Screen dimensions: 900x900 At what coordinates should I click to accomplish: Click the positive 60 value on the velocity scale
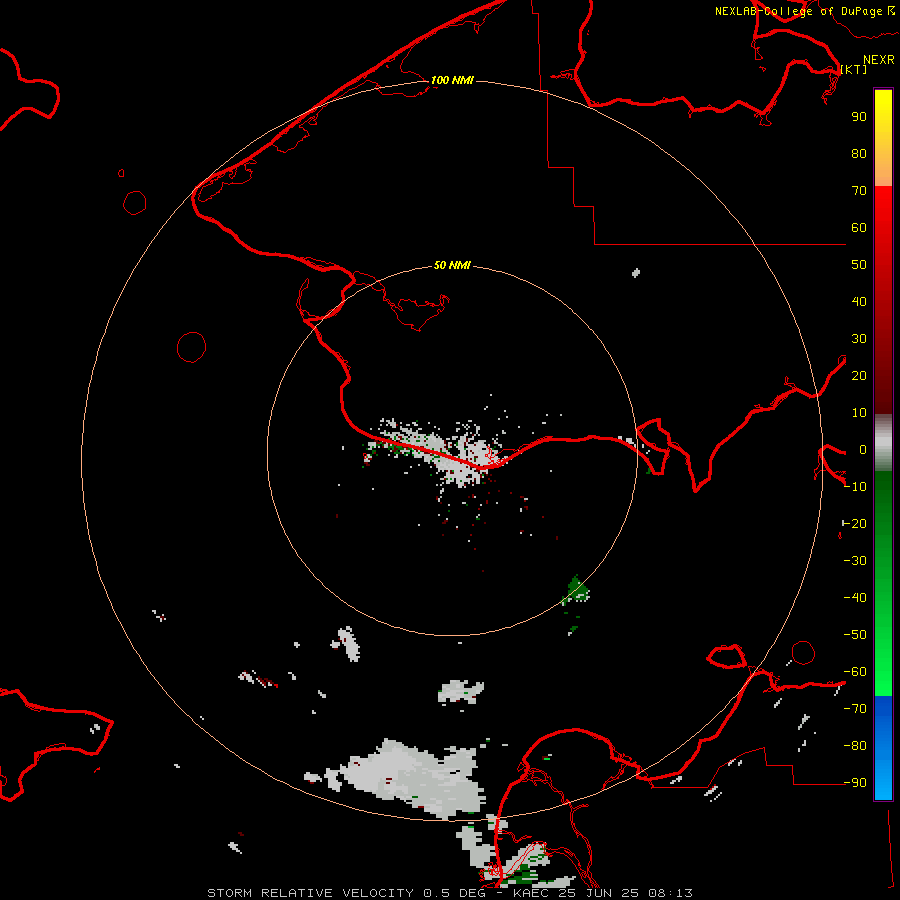point(859,227)
